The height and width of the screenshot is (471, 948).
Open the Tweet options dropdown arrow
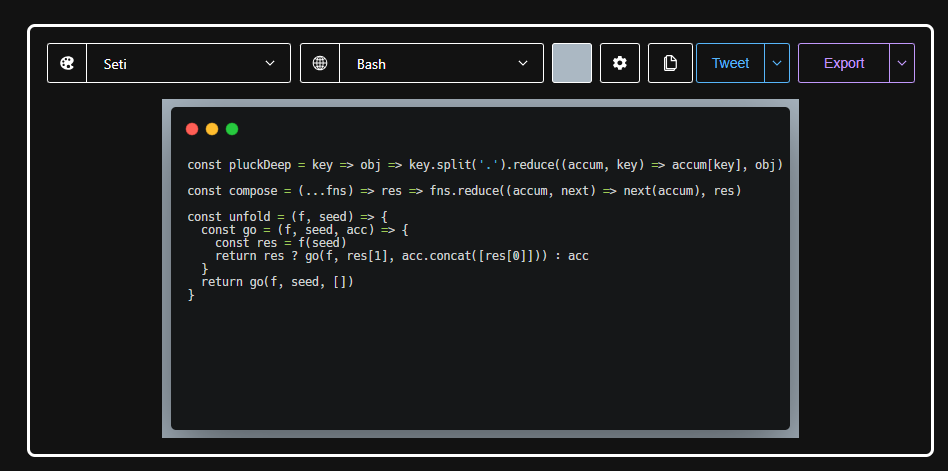[x=777, y=63]
